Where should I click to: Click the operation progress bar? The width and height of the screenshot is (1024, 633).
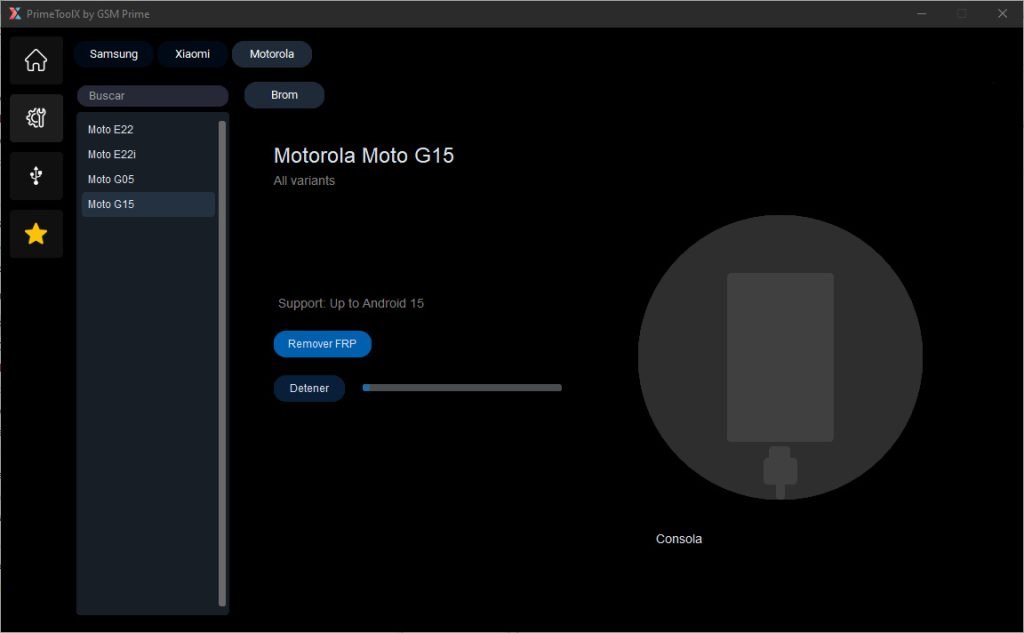pyautogui.click(x=462, y=388)
